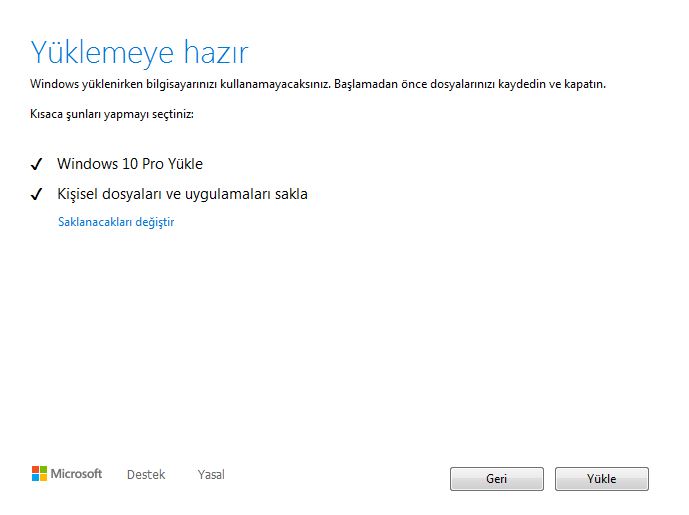Select the text Windows 10 Pro Yükle
This screenshot has height=515, width=689.
130,164
